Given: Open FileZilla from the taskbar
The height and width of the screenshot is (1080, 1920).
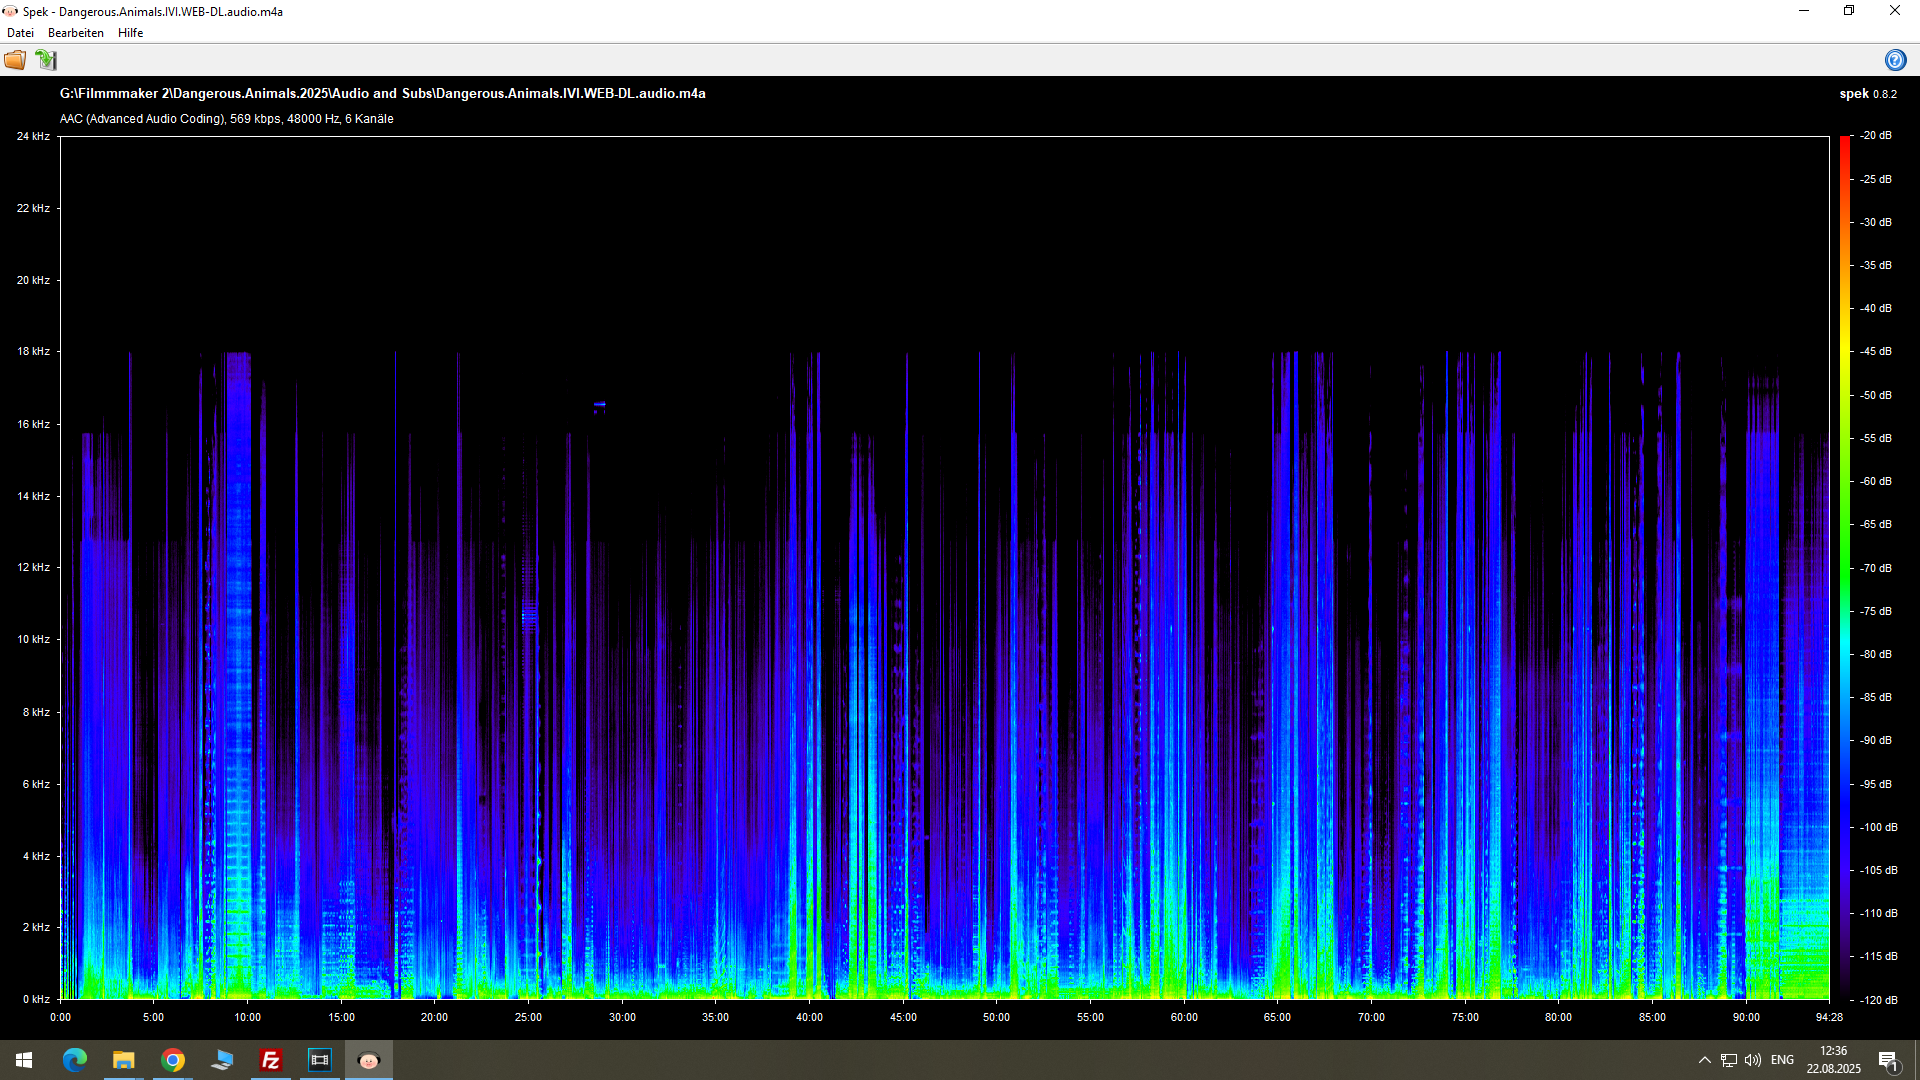Looking at the screenshot, I should 271,1060.
